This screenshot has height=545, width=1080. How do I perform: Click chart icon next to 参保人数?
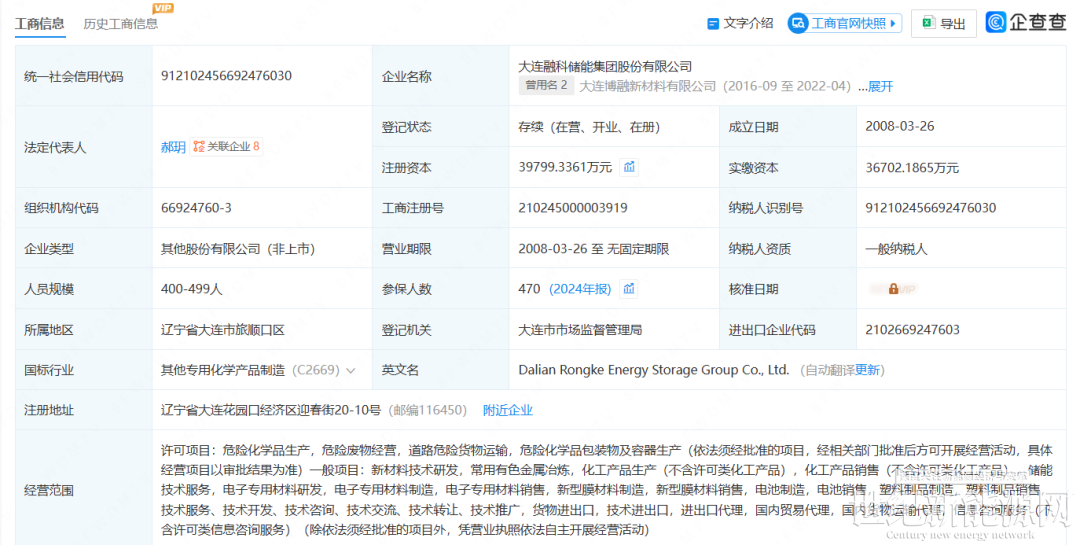tap(629, 289)
